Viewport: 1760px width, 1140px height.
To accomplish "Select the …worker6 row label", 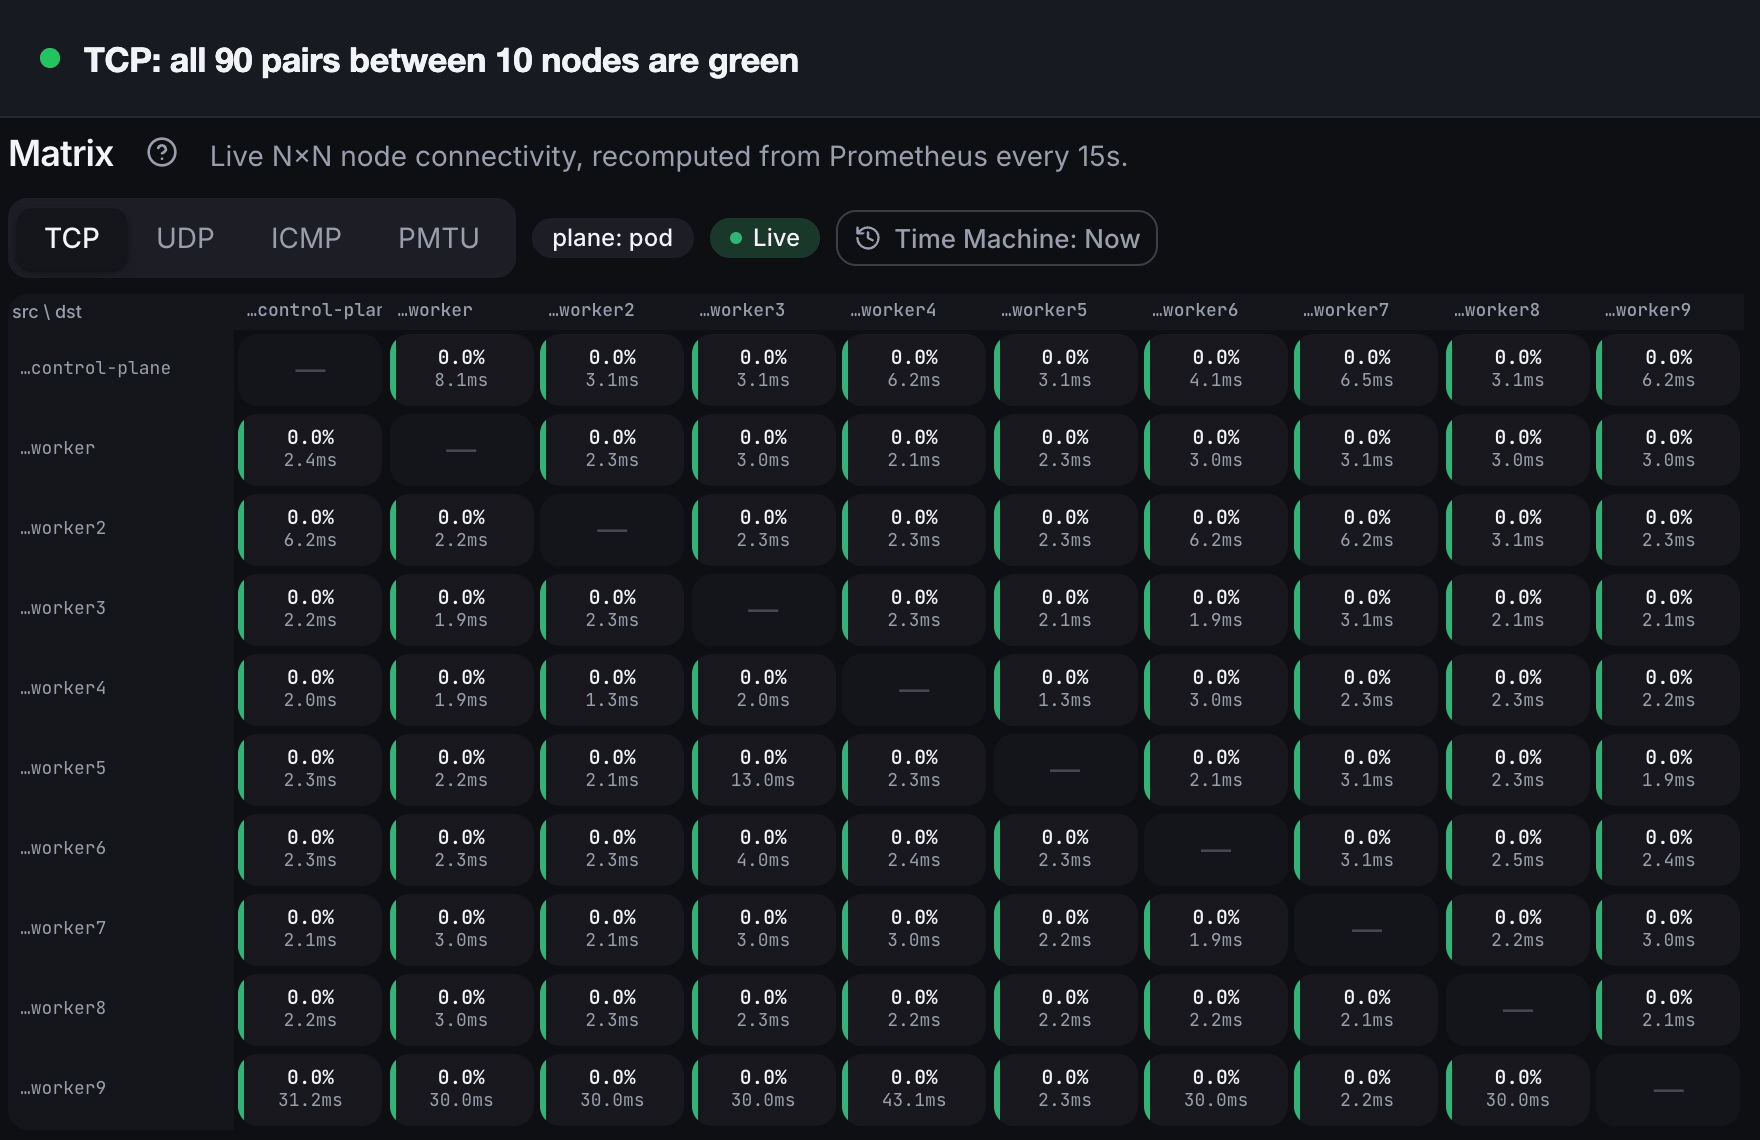I will pos(63,848).
